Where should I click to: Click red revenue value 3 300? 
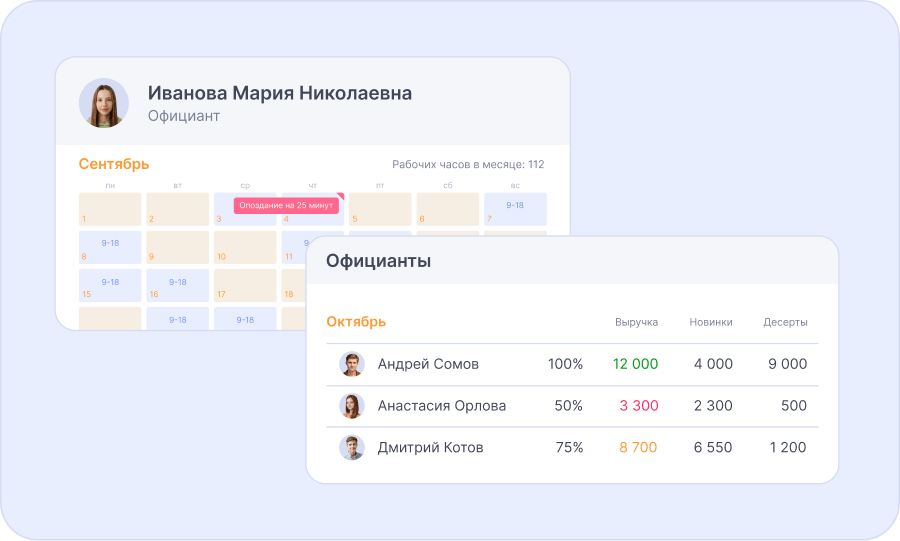639,406
